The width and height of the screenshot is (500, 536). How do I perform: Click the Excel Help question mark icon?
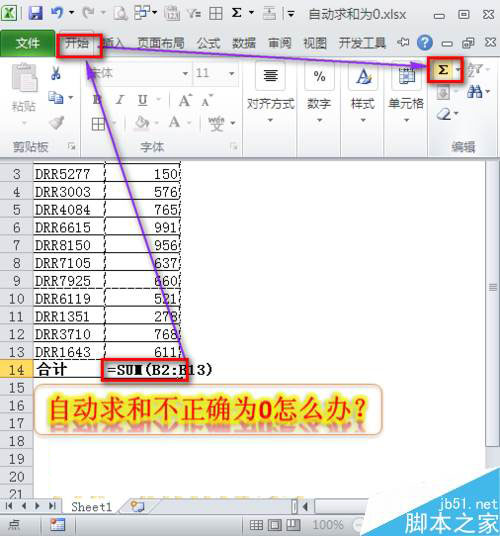[424, 43]
